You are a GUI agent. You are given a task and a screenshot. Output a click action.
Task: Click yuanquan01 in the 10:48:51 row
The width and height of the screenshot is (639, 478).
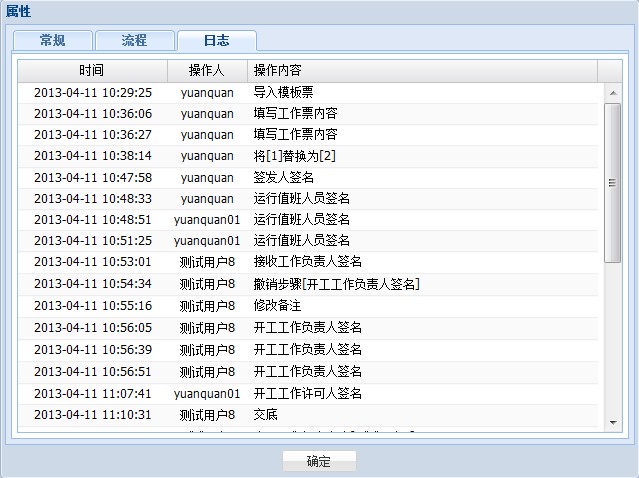[207, 220]
